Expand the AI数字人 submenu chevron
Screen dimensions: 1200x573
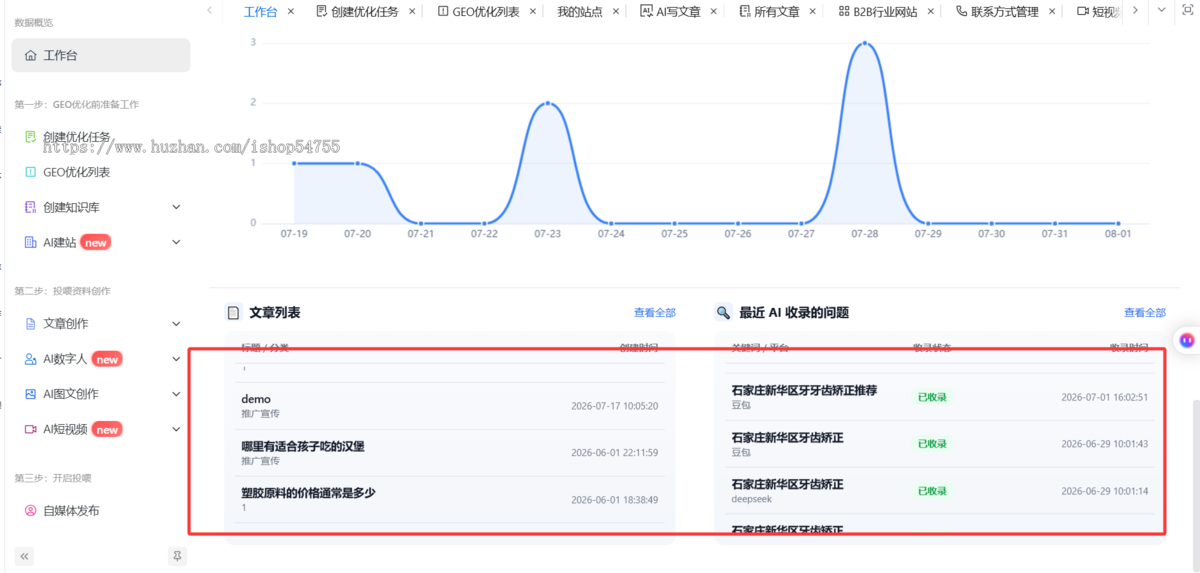(x=176, y=359)
